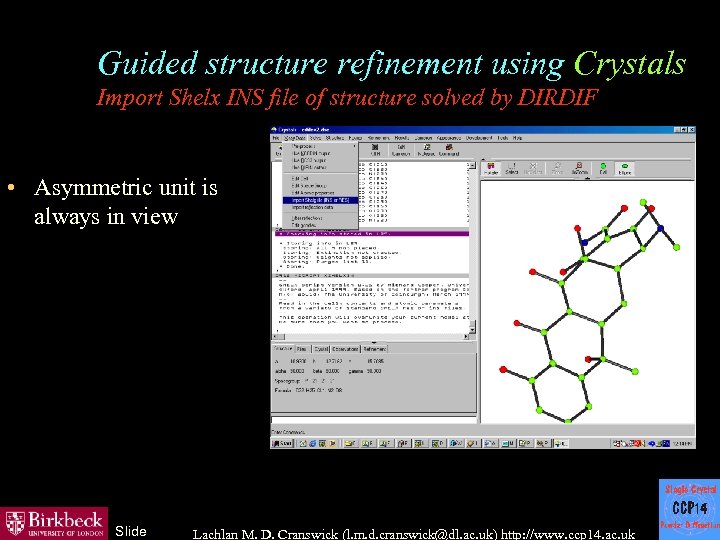
Task: Click the CCP14 logo on the slide
Action: [x=689, y=509]
